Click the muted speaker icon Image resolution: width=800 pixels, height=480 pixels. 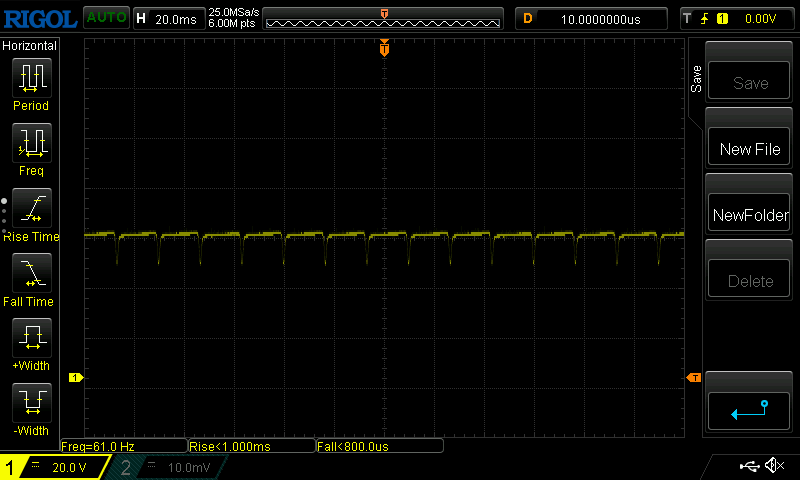pos(774,465)
